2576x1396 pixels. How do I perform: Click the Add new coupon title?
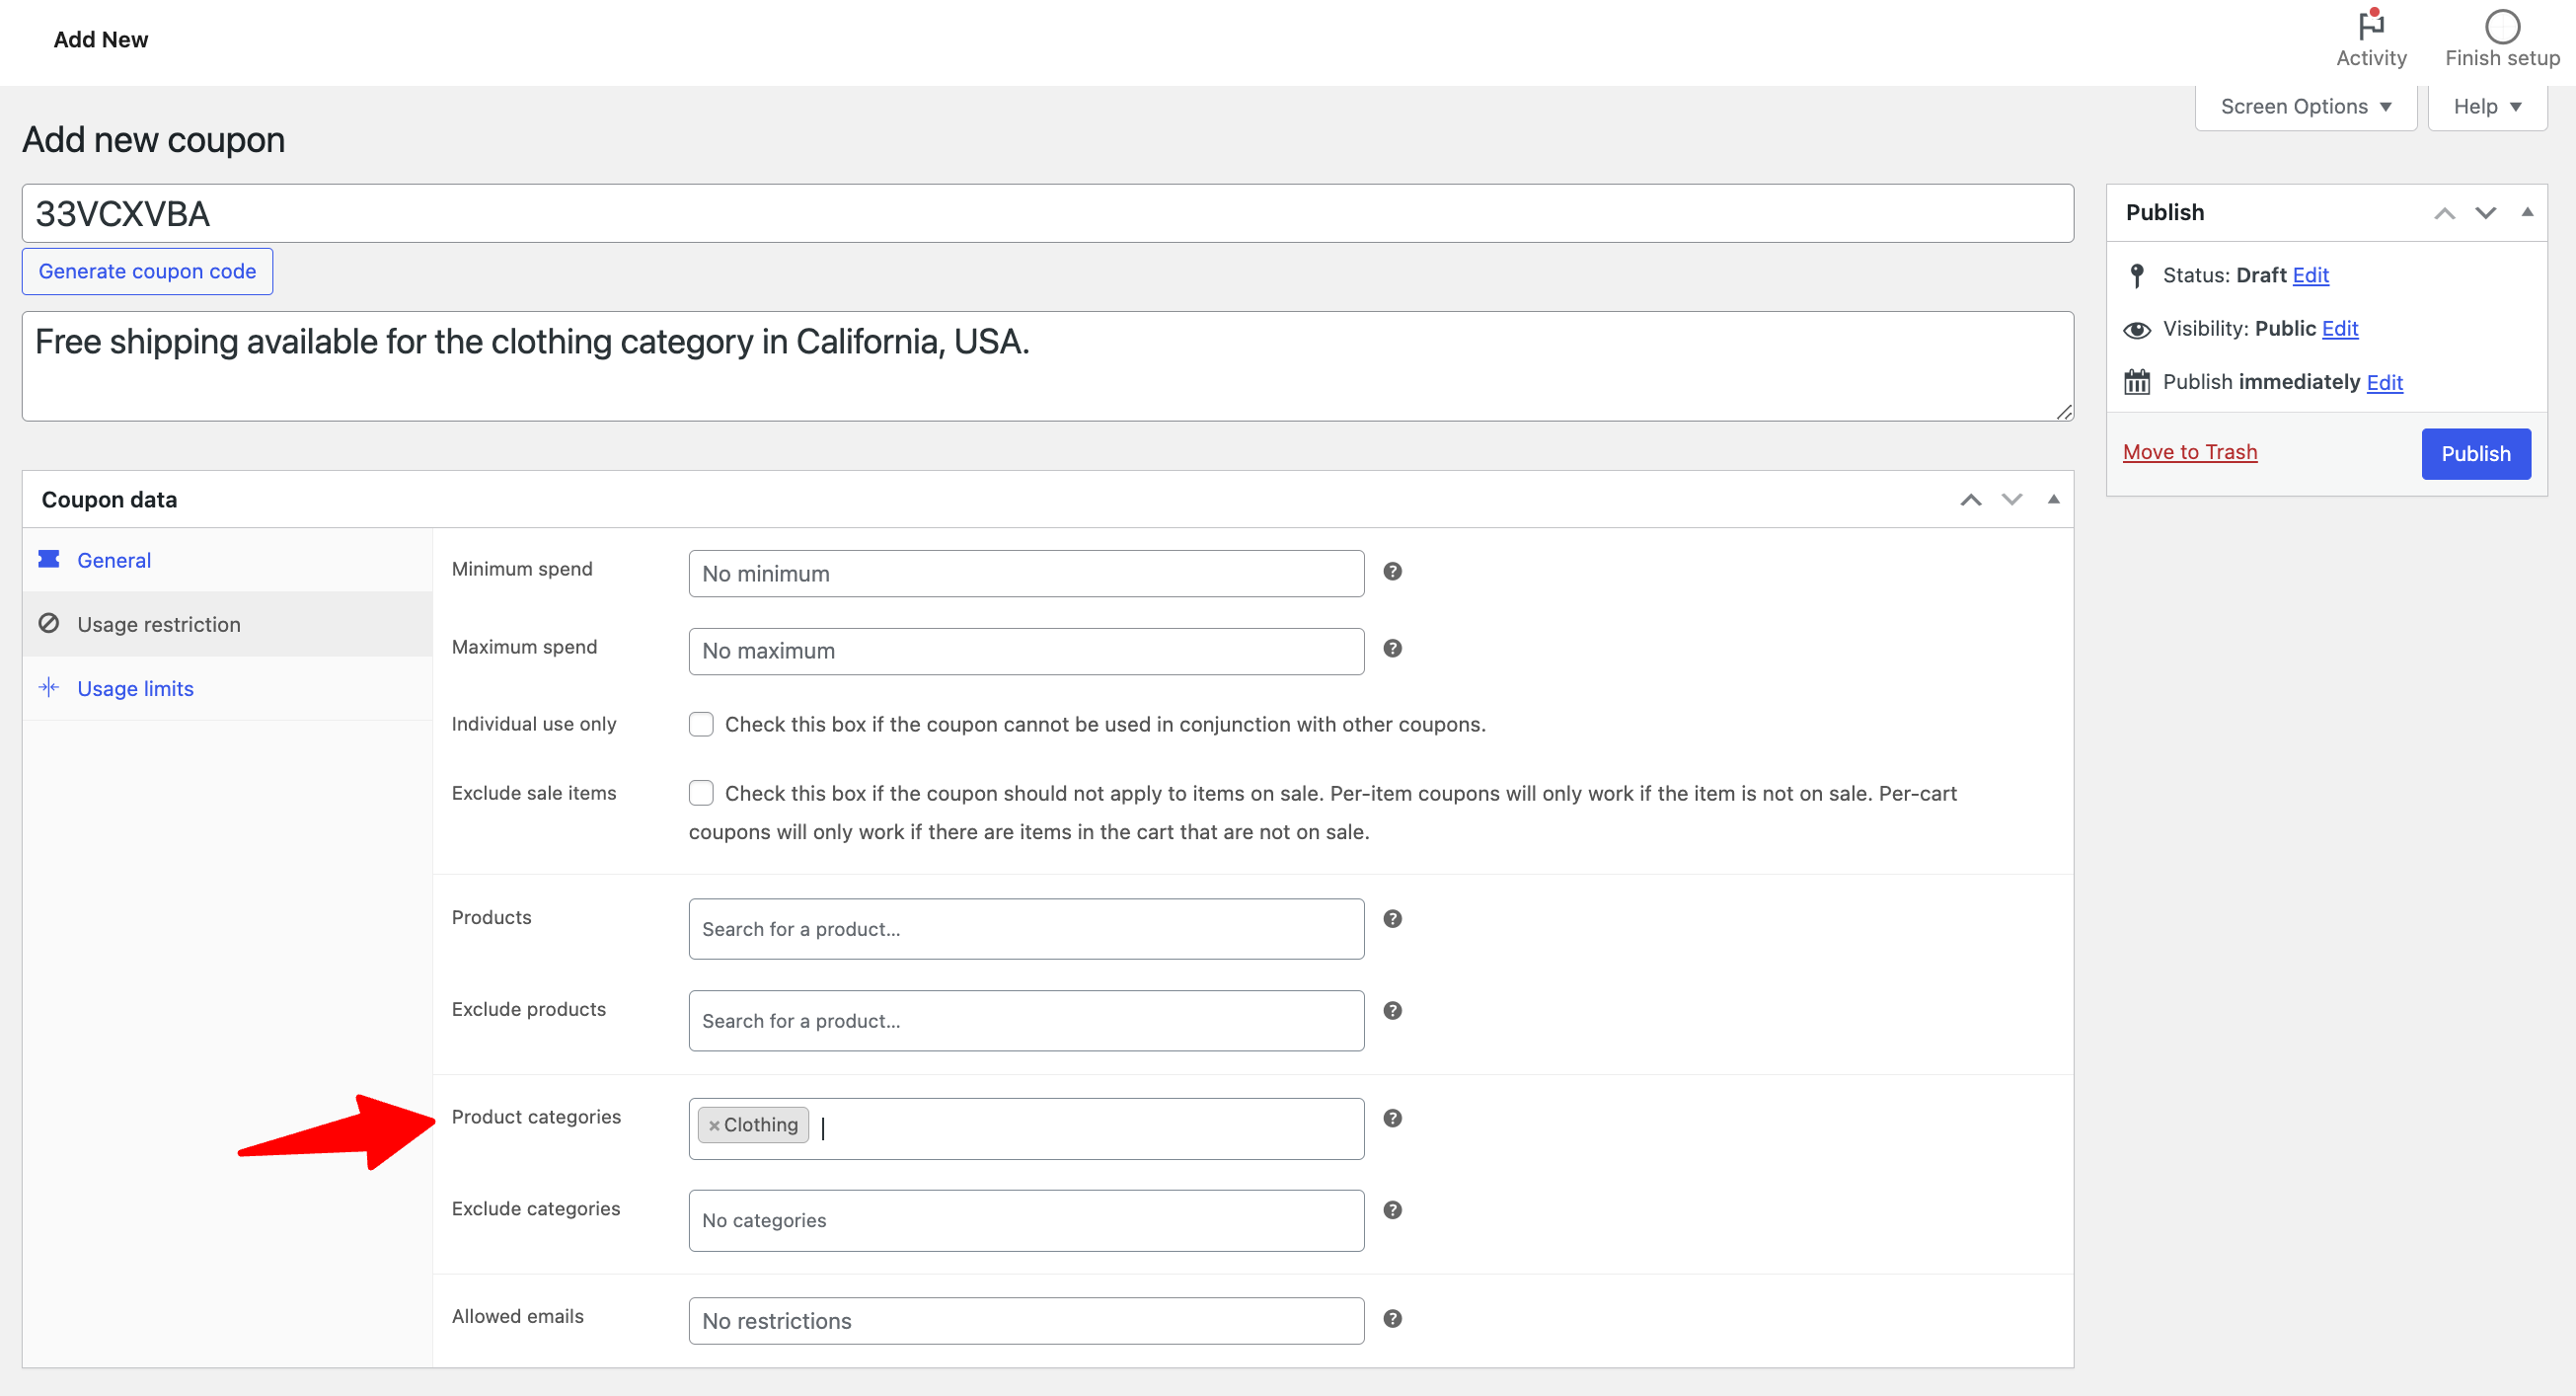(153, 140)
